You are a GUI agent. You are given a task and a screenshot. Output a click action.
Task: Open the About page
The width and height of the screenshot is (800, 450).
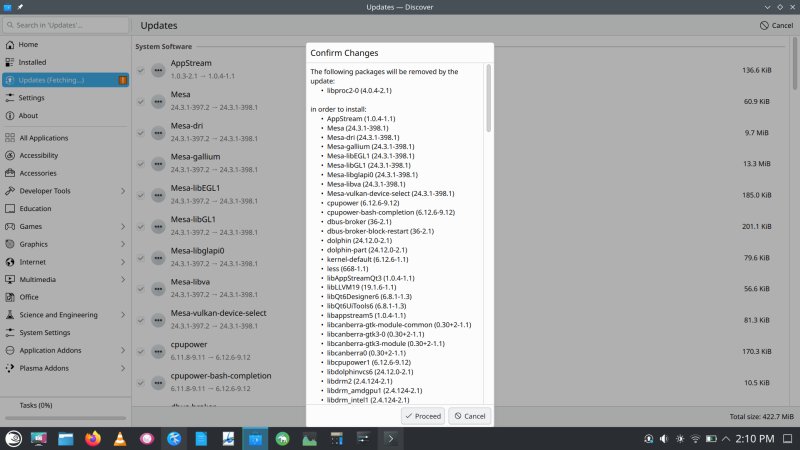[x=65, y=115]
